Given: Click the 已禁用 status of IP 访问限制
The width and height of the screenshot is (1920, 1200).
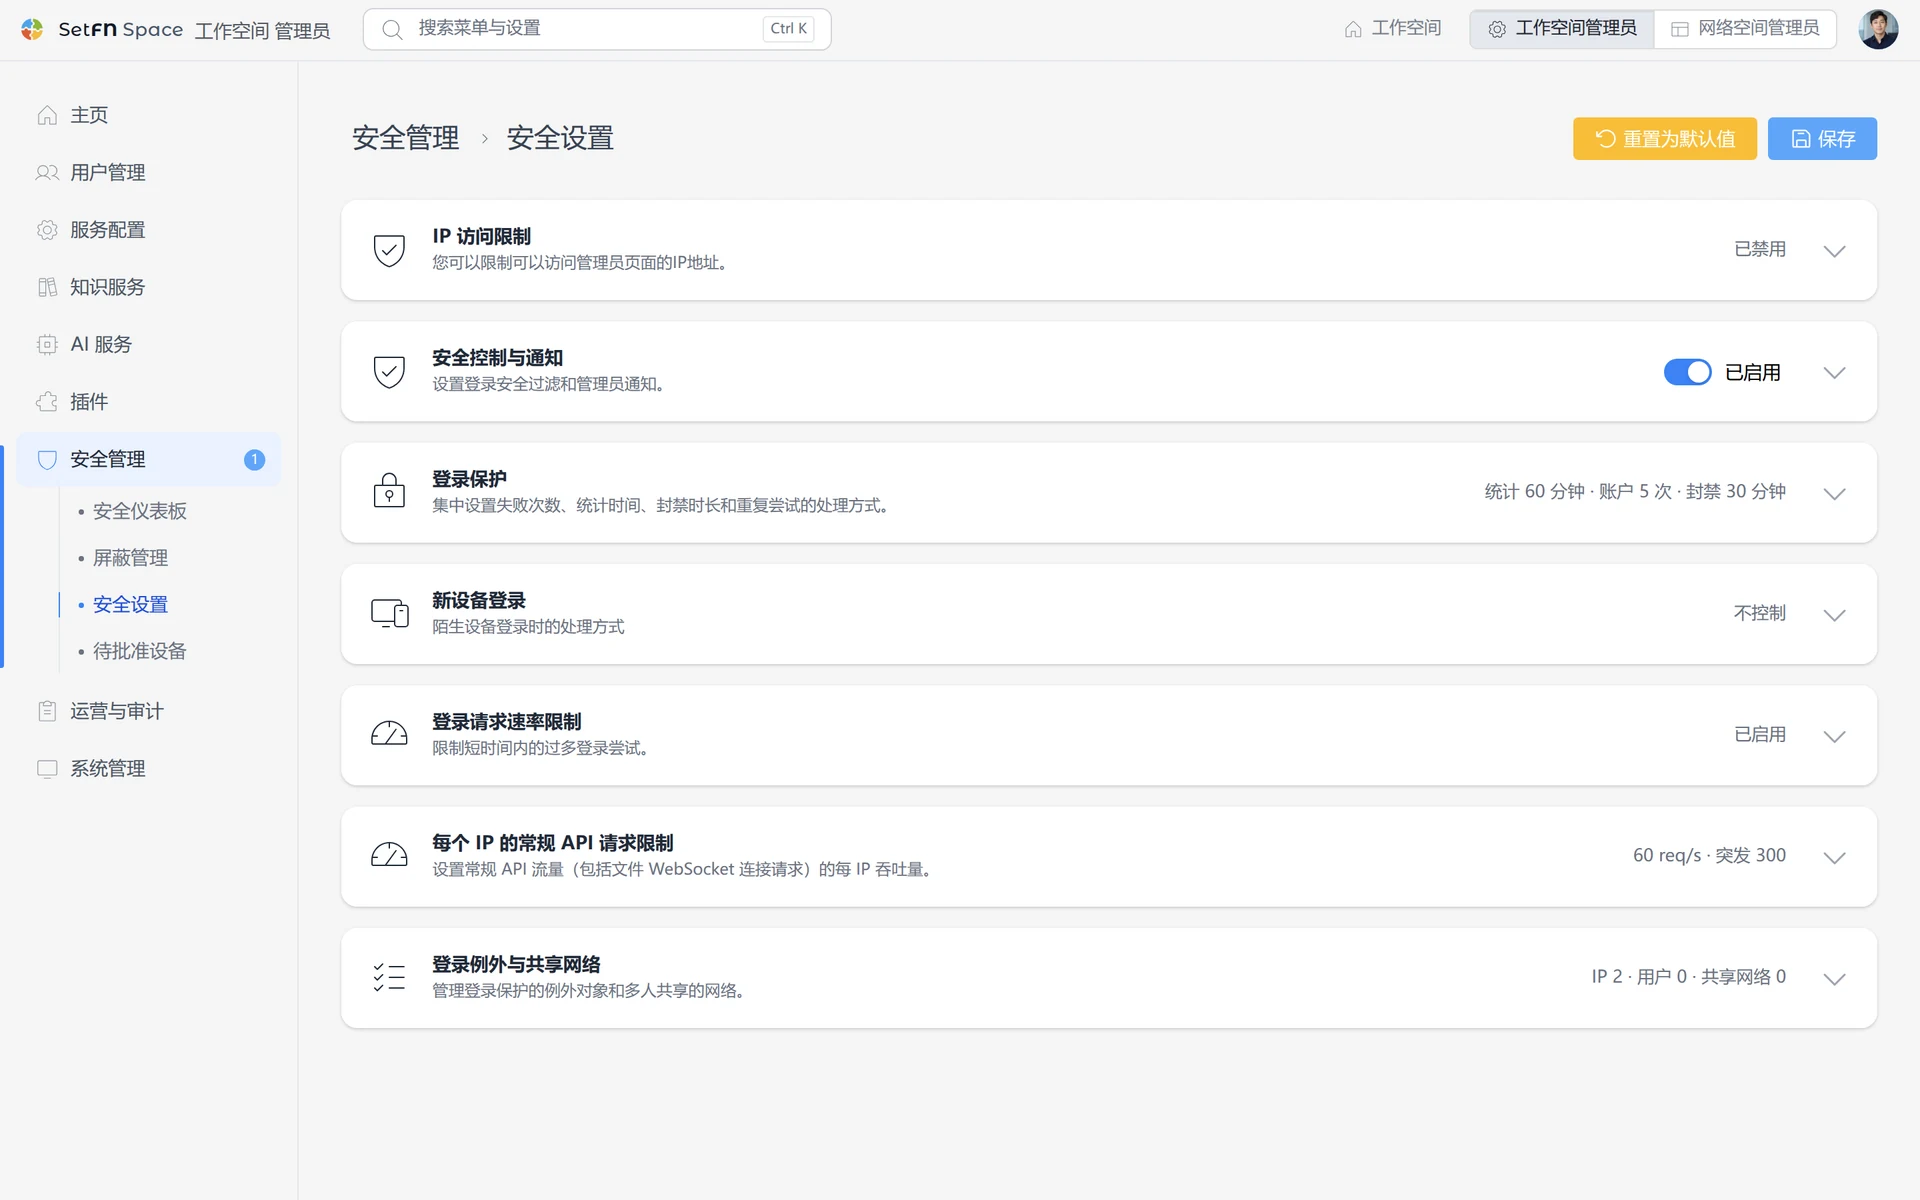Looking at the screenshot, I should 1759,249.
